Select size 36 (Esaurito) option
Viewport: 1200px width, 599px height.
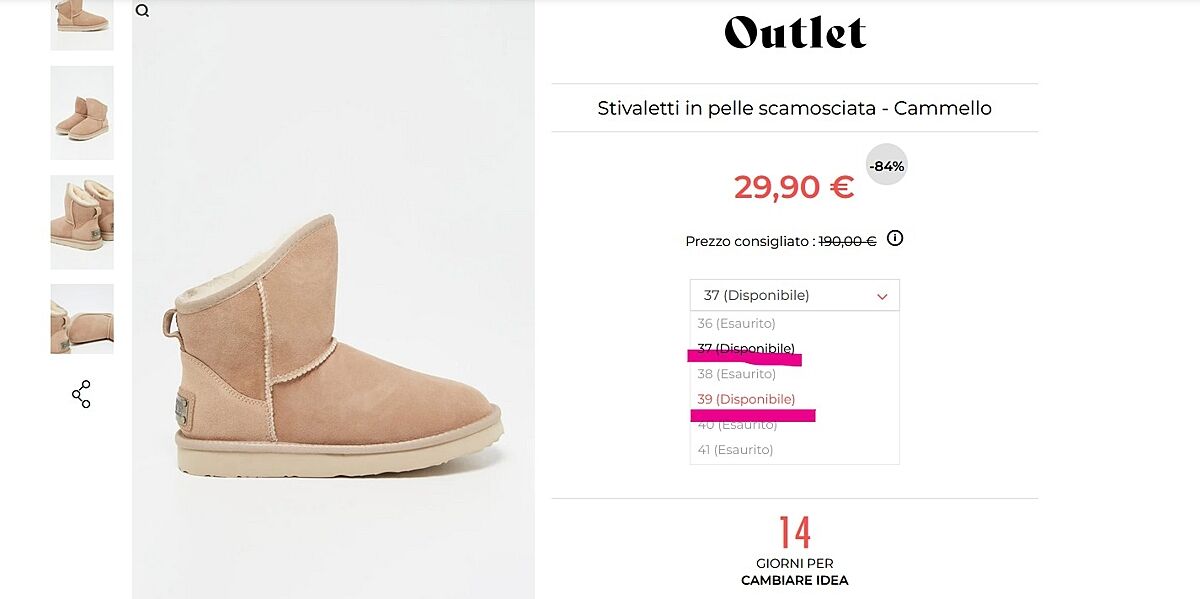(736, 323)
